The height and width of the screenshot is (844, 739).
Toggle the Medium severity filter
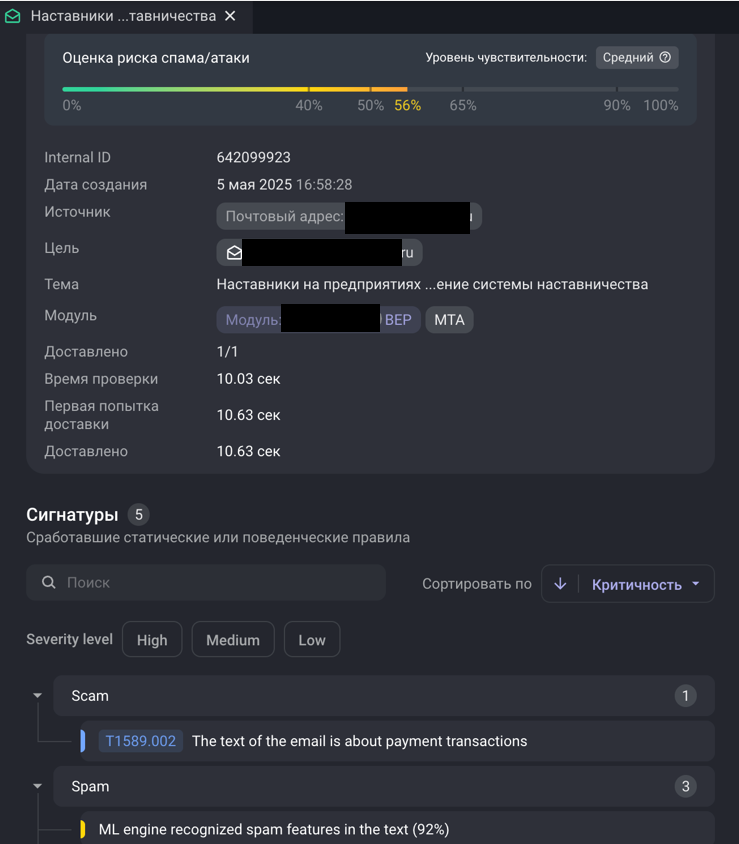(x=232, y=640)
